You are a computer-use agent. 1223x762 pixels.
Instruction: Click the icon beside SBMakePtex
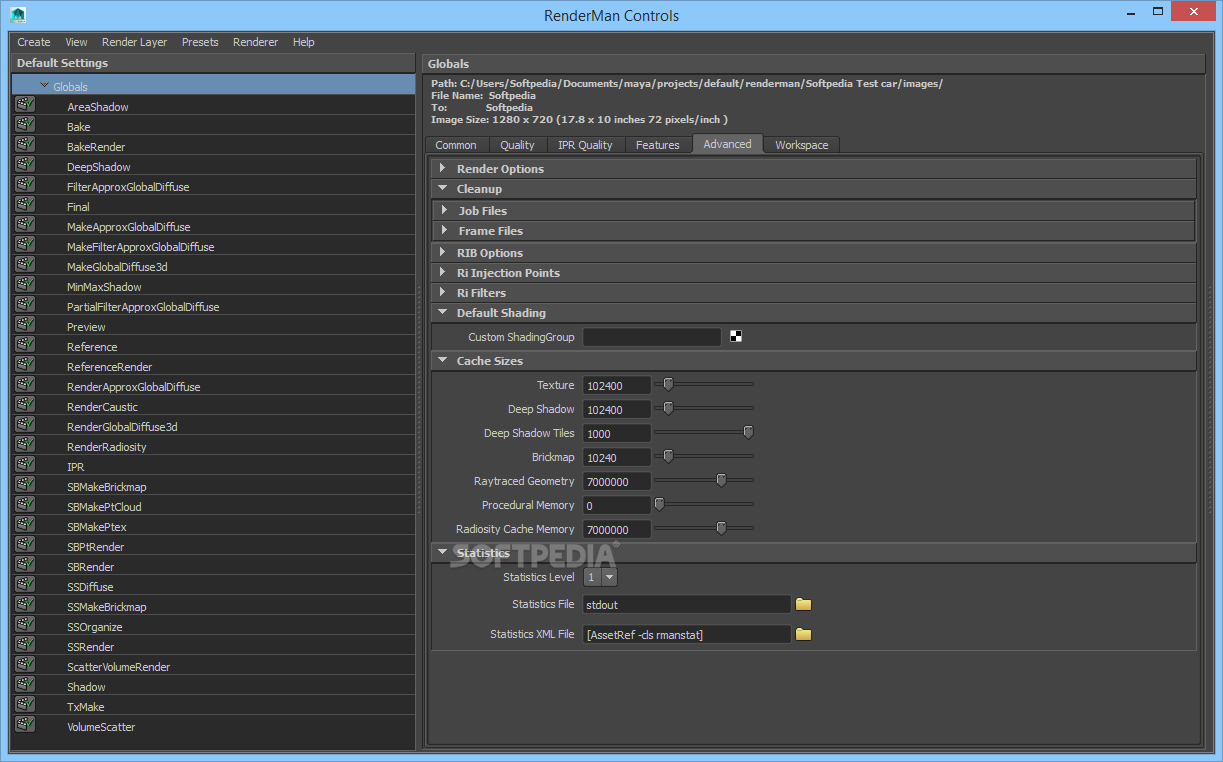(25, 525)
